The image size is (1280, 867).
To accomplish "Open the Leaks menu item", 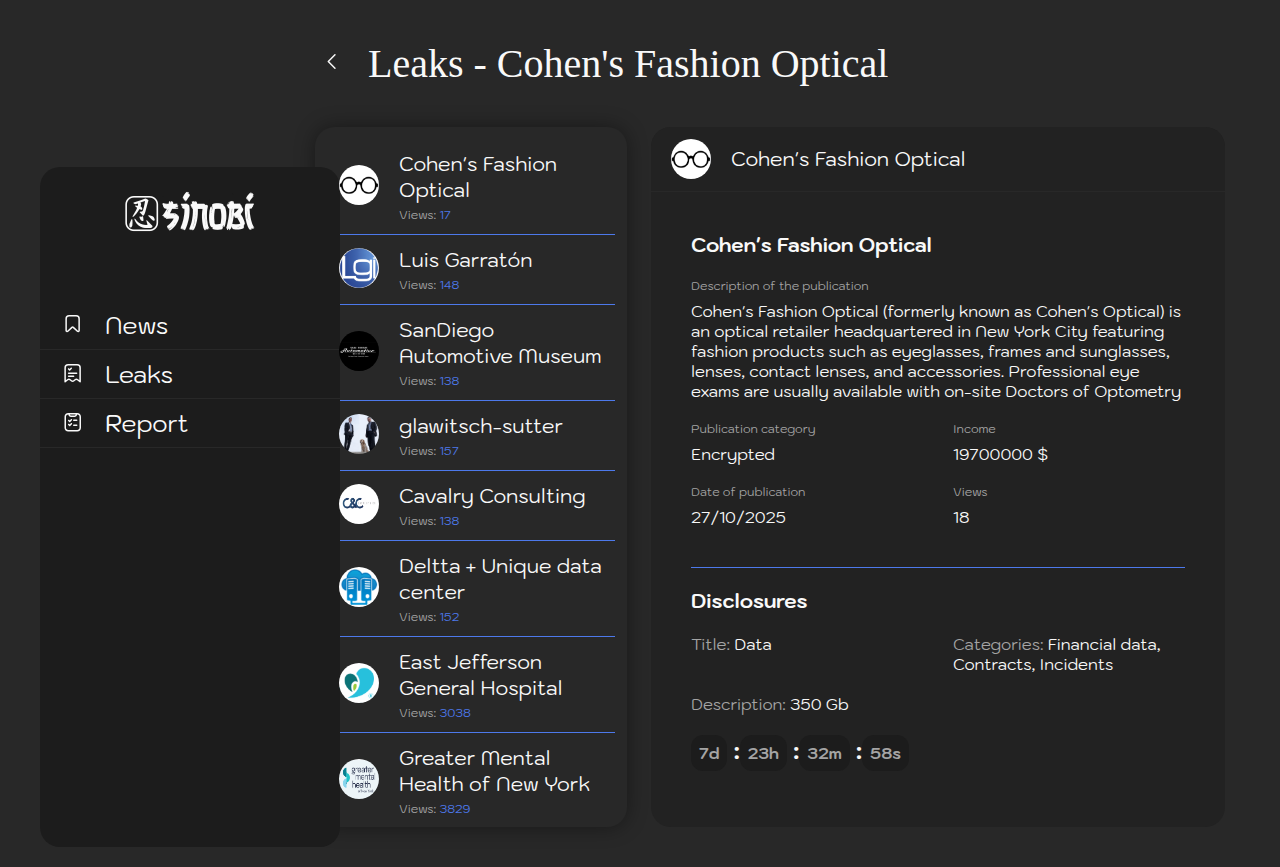I will click(139, 375).
